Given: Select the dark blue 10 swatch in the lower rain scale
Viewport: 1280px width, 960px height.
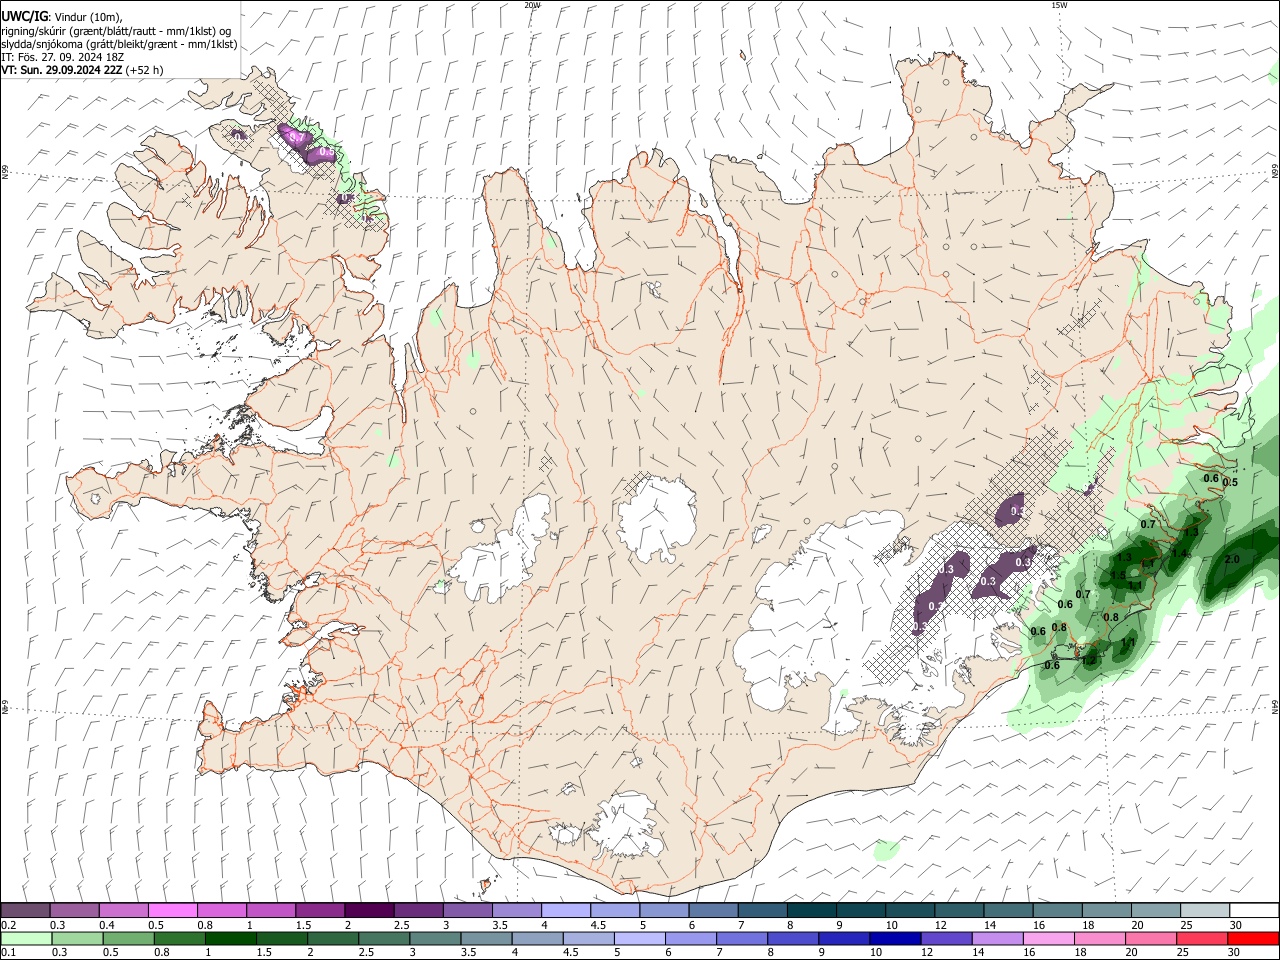Looking at the screenshot, I should pyautogui.click(x=896, y=938).
